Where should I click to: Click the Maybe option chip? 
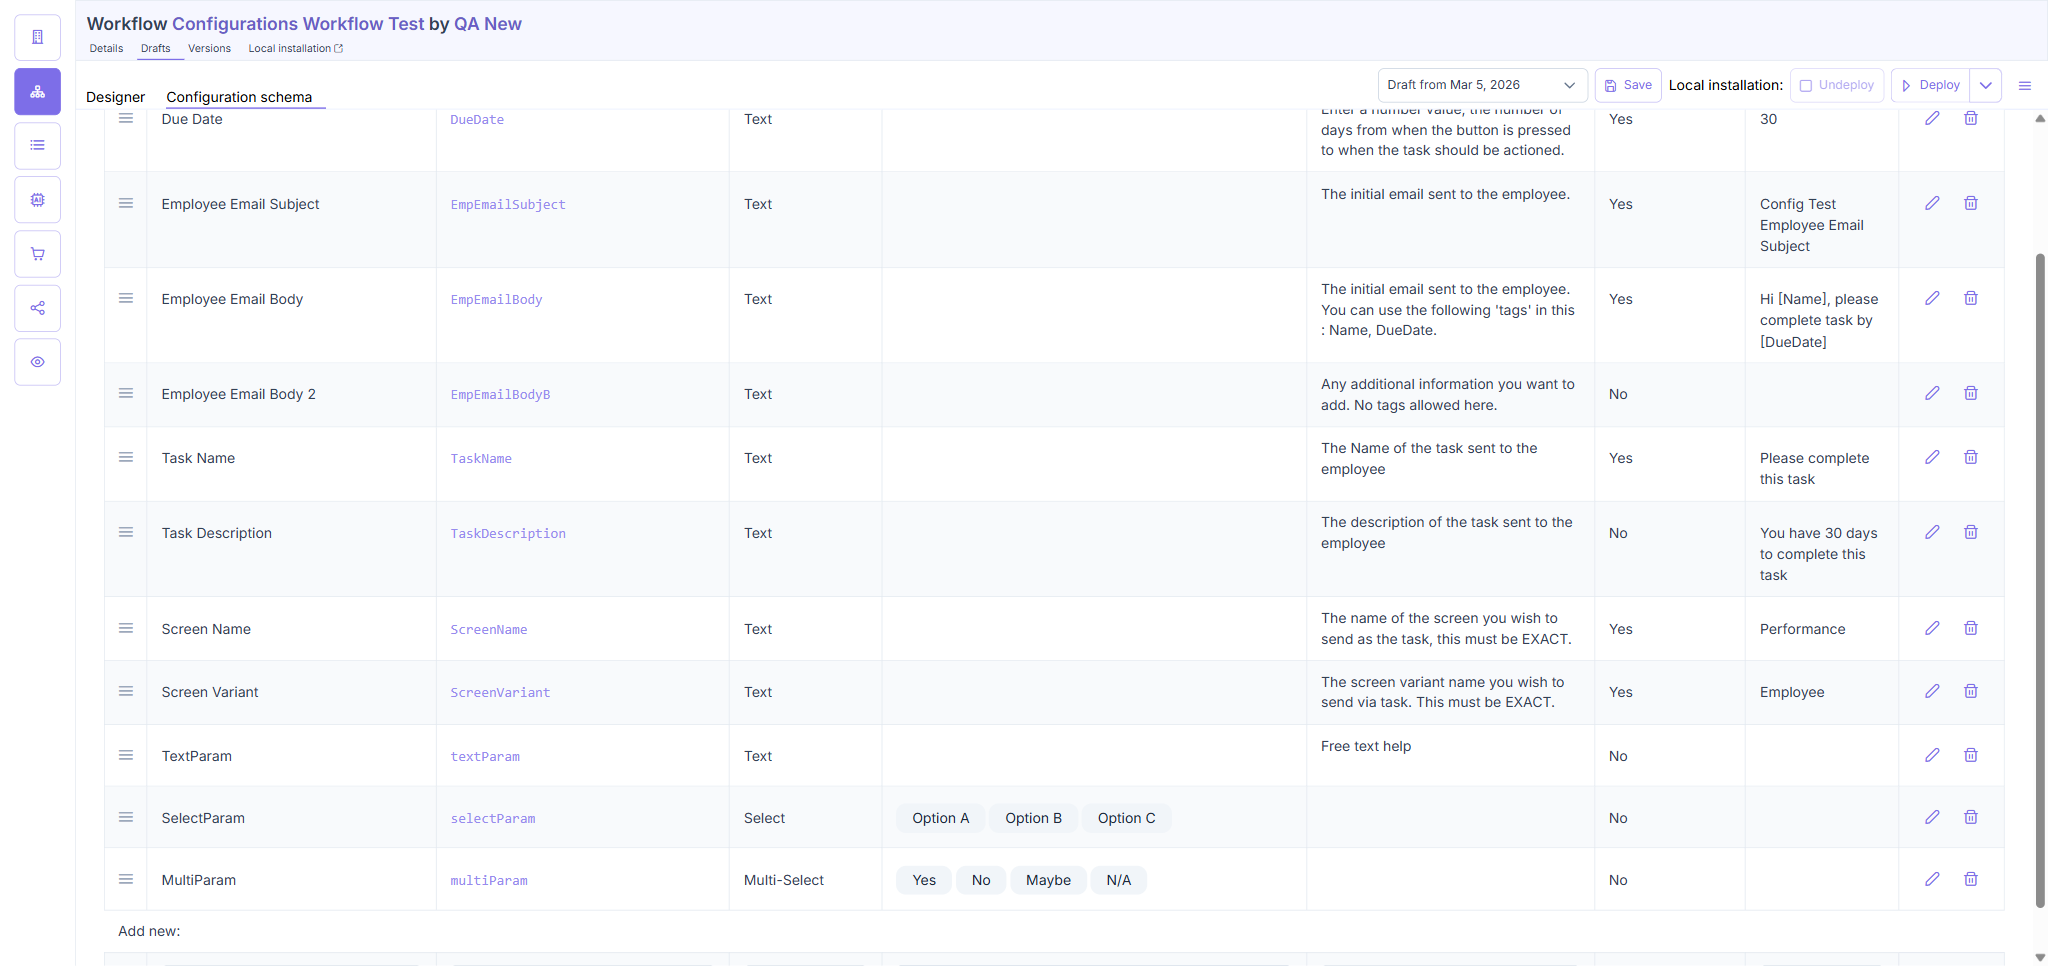tap(1048, 880)
